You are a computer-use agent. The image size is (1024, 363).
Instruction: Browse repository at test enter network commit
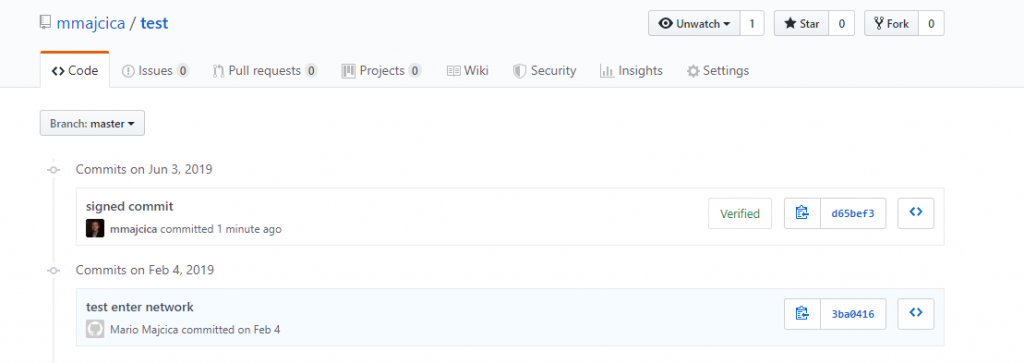(916, 314)
